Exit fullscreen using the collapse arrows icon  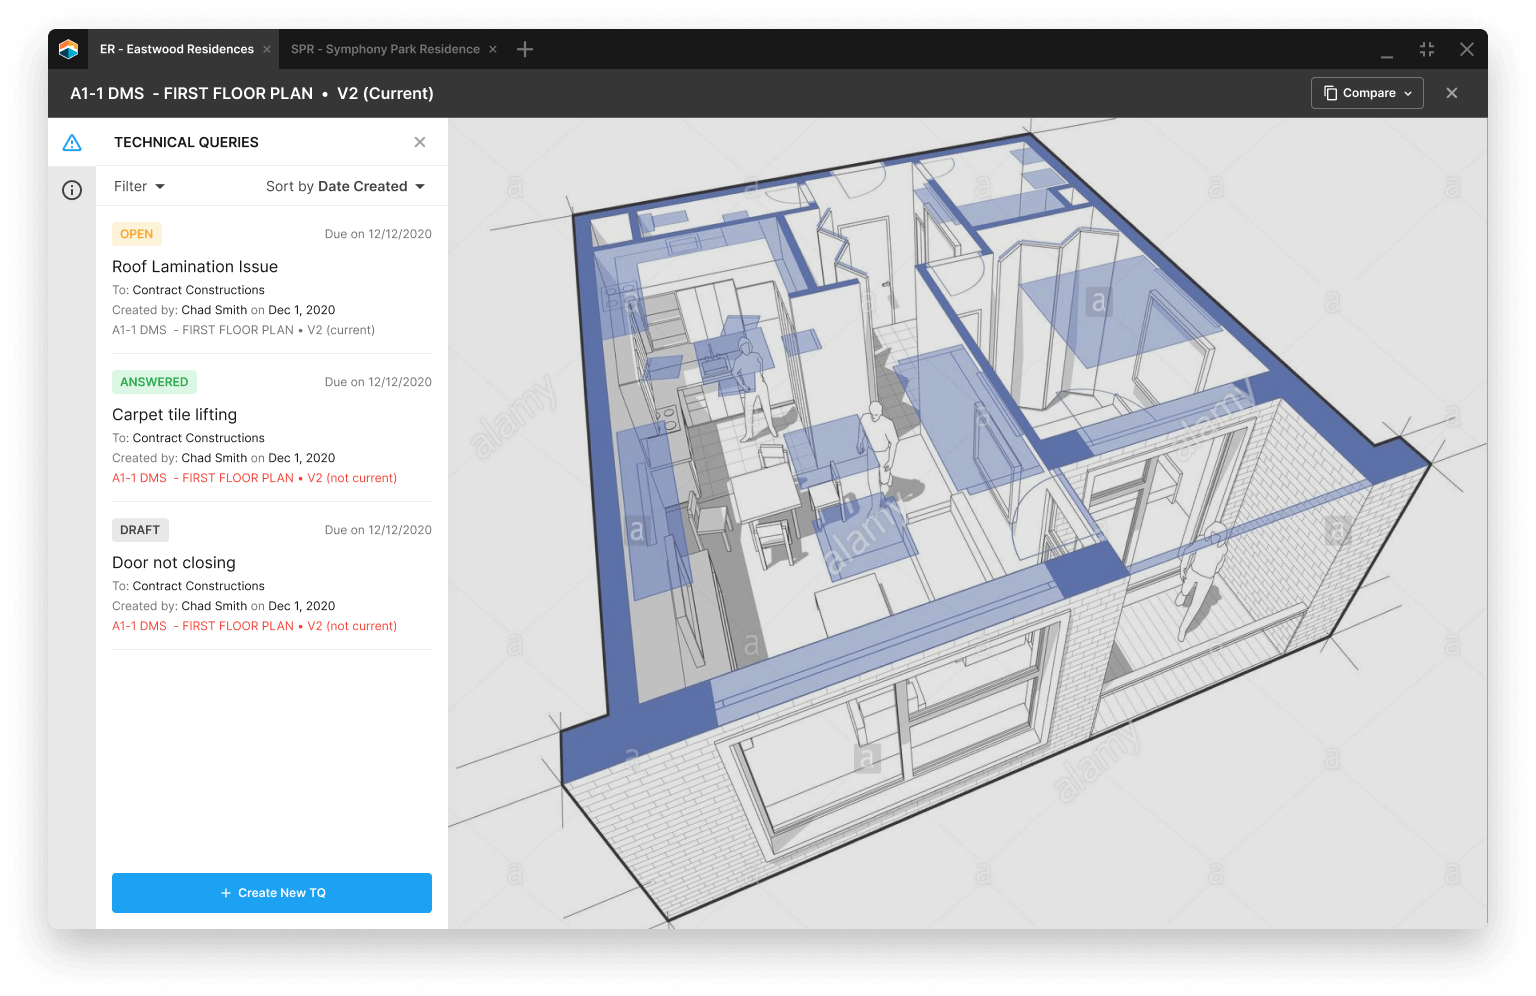(x=1427, y=49)
